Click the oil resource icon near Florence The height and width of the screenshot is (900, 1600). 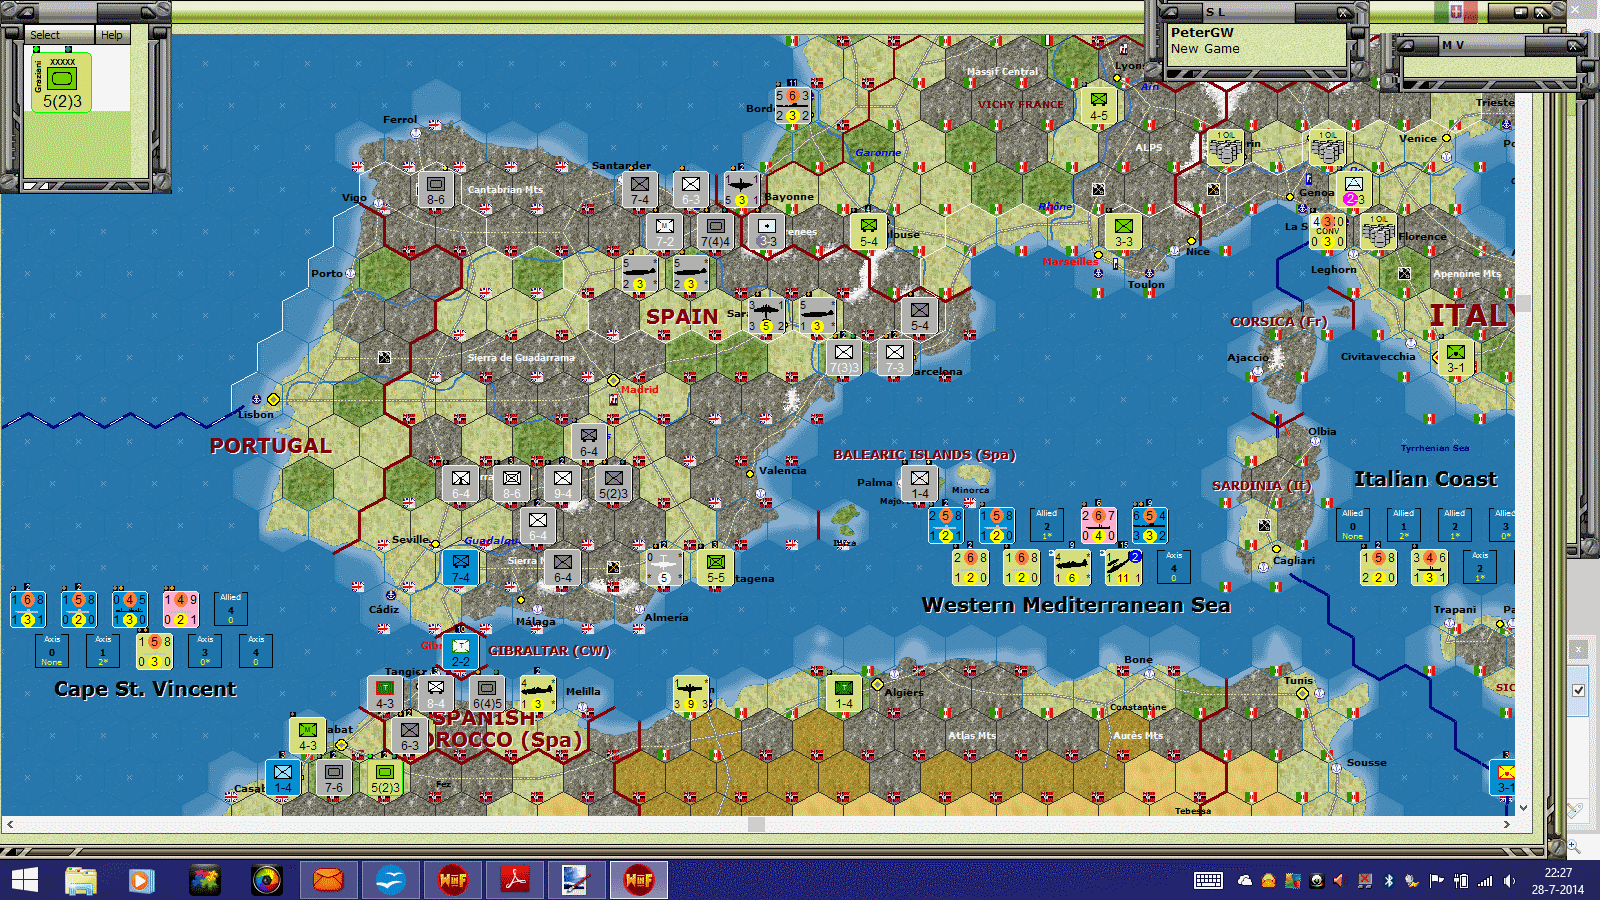point(1379,233)
